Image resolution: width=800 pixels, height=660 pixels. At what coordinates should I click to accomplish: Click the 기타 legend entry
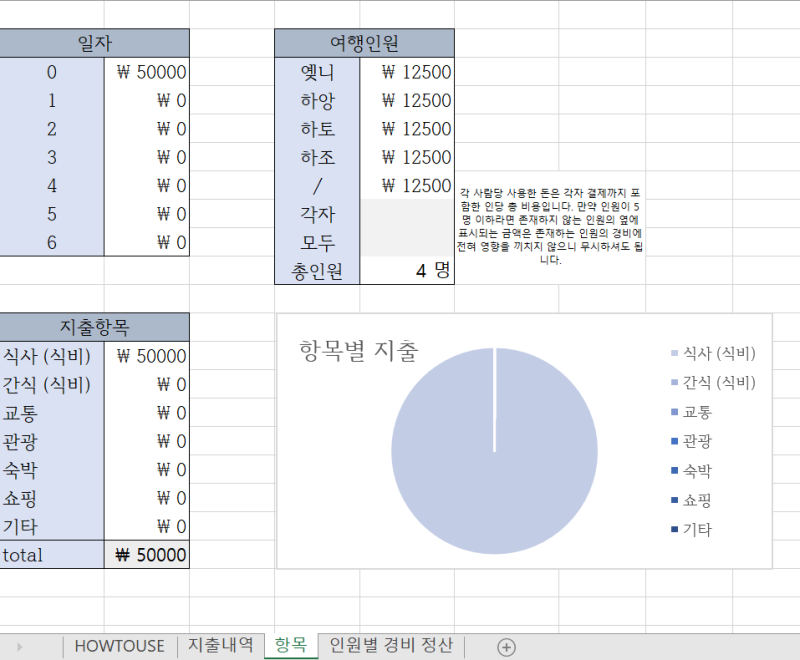click(692, 529)
